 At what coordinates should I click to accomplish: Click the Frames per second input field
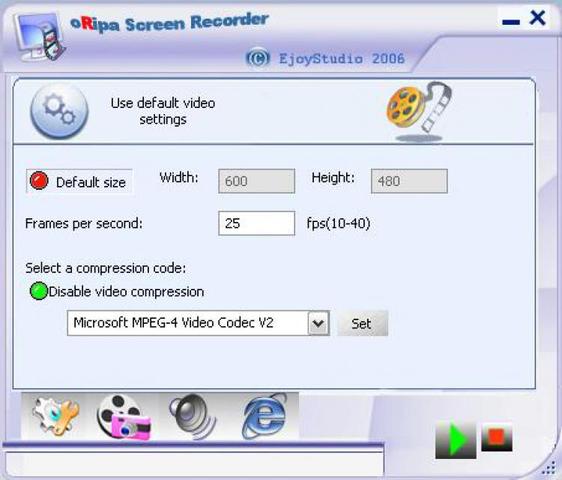pos(257,223)
